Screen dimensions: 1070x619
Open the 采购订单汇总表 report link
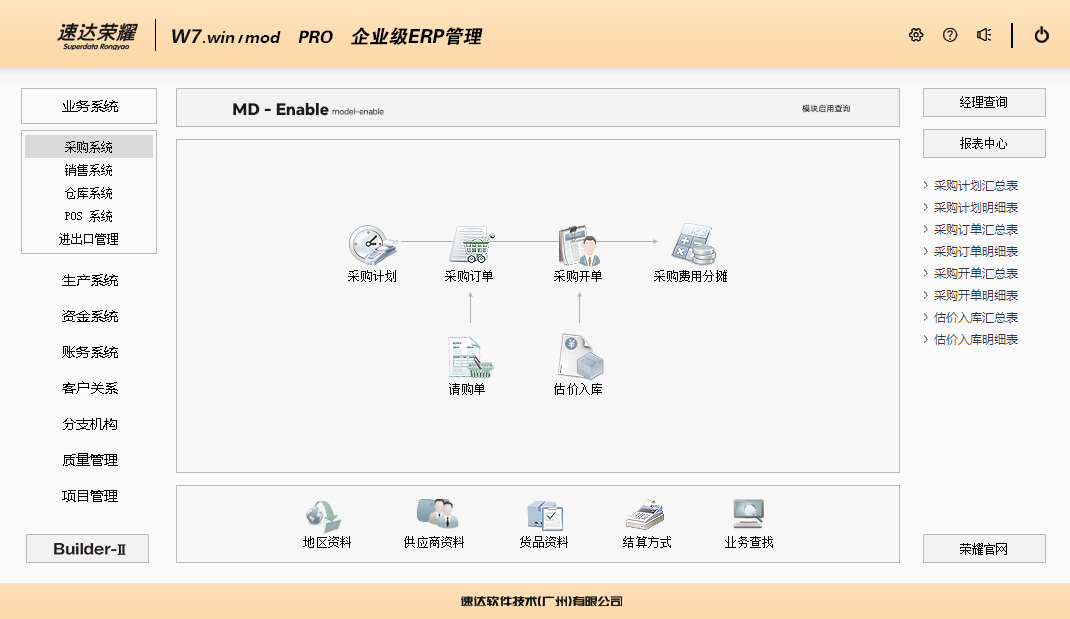tap(976, 230)
